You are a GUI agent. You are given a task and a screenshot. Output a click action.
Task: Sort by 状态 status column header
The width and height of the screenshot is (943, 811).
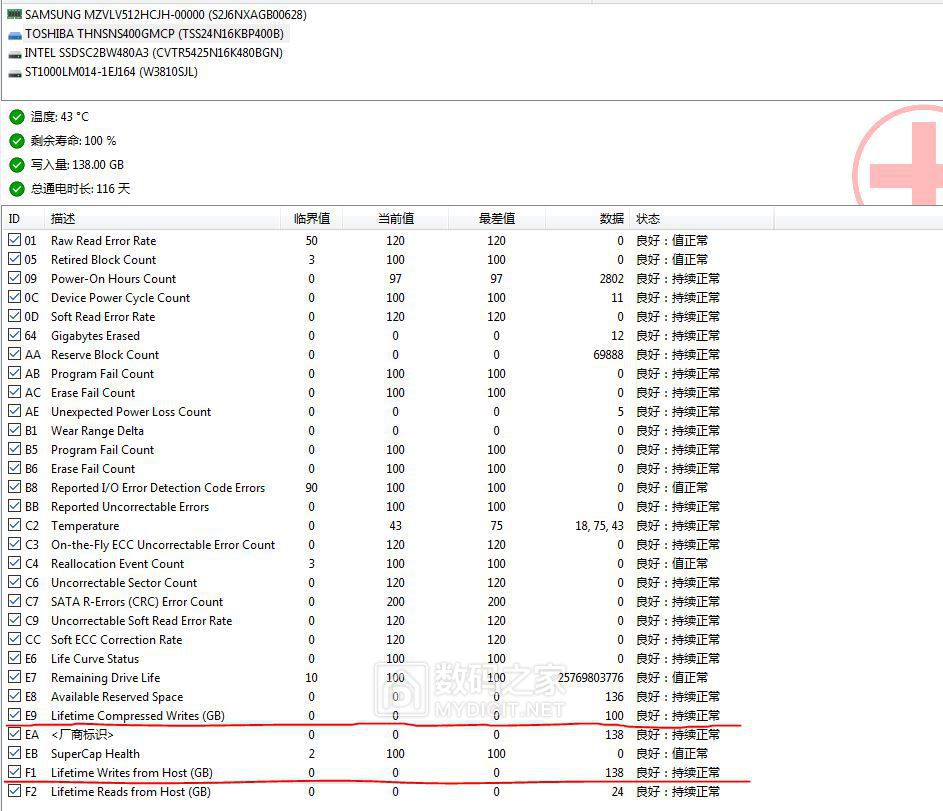point(702,219)
